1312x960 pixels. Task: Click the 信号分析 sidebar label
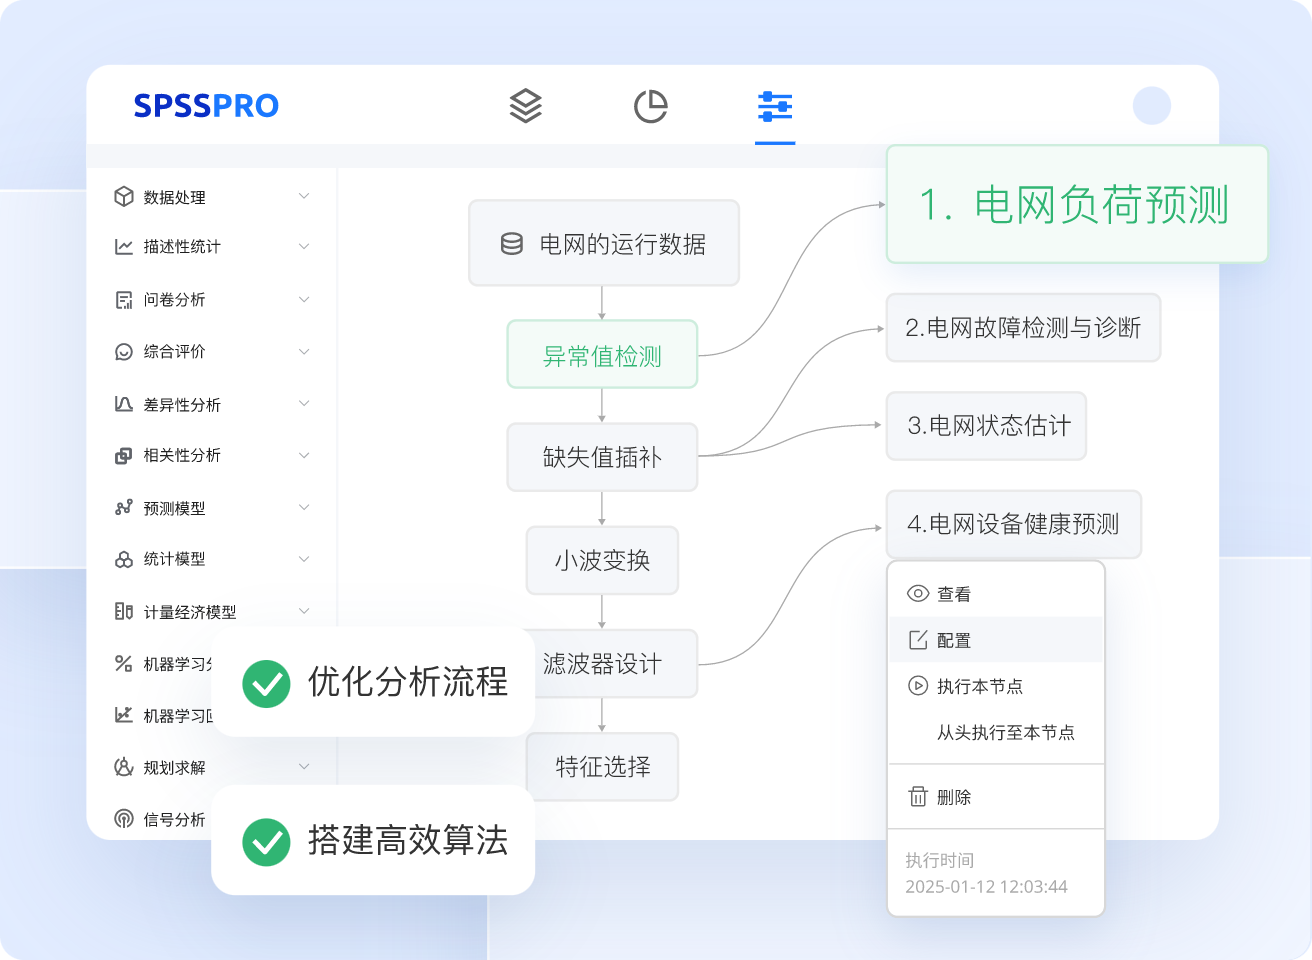pos(175,819)
